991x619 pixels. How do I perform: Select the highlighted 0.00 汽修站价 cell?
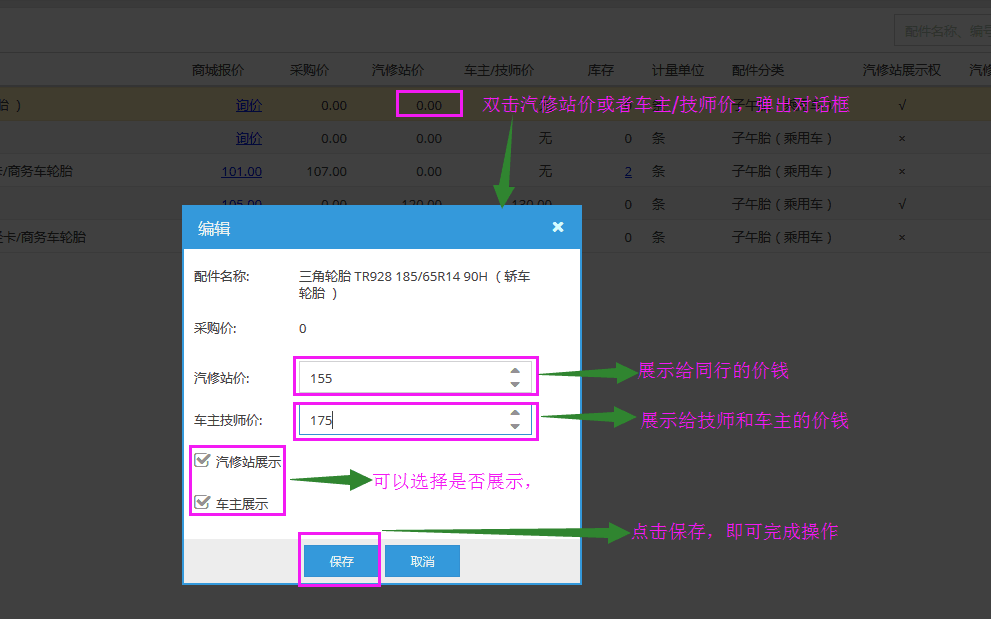point(429,105)
